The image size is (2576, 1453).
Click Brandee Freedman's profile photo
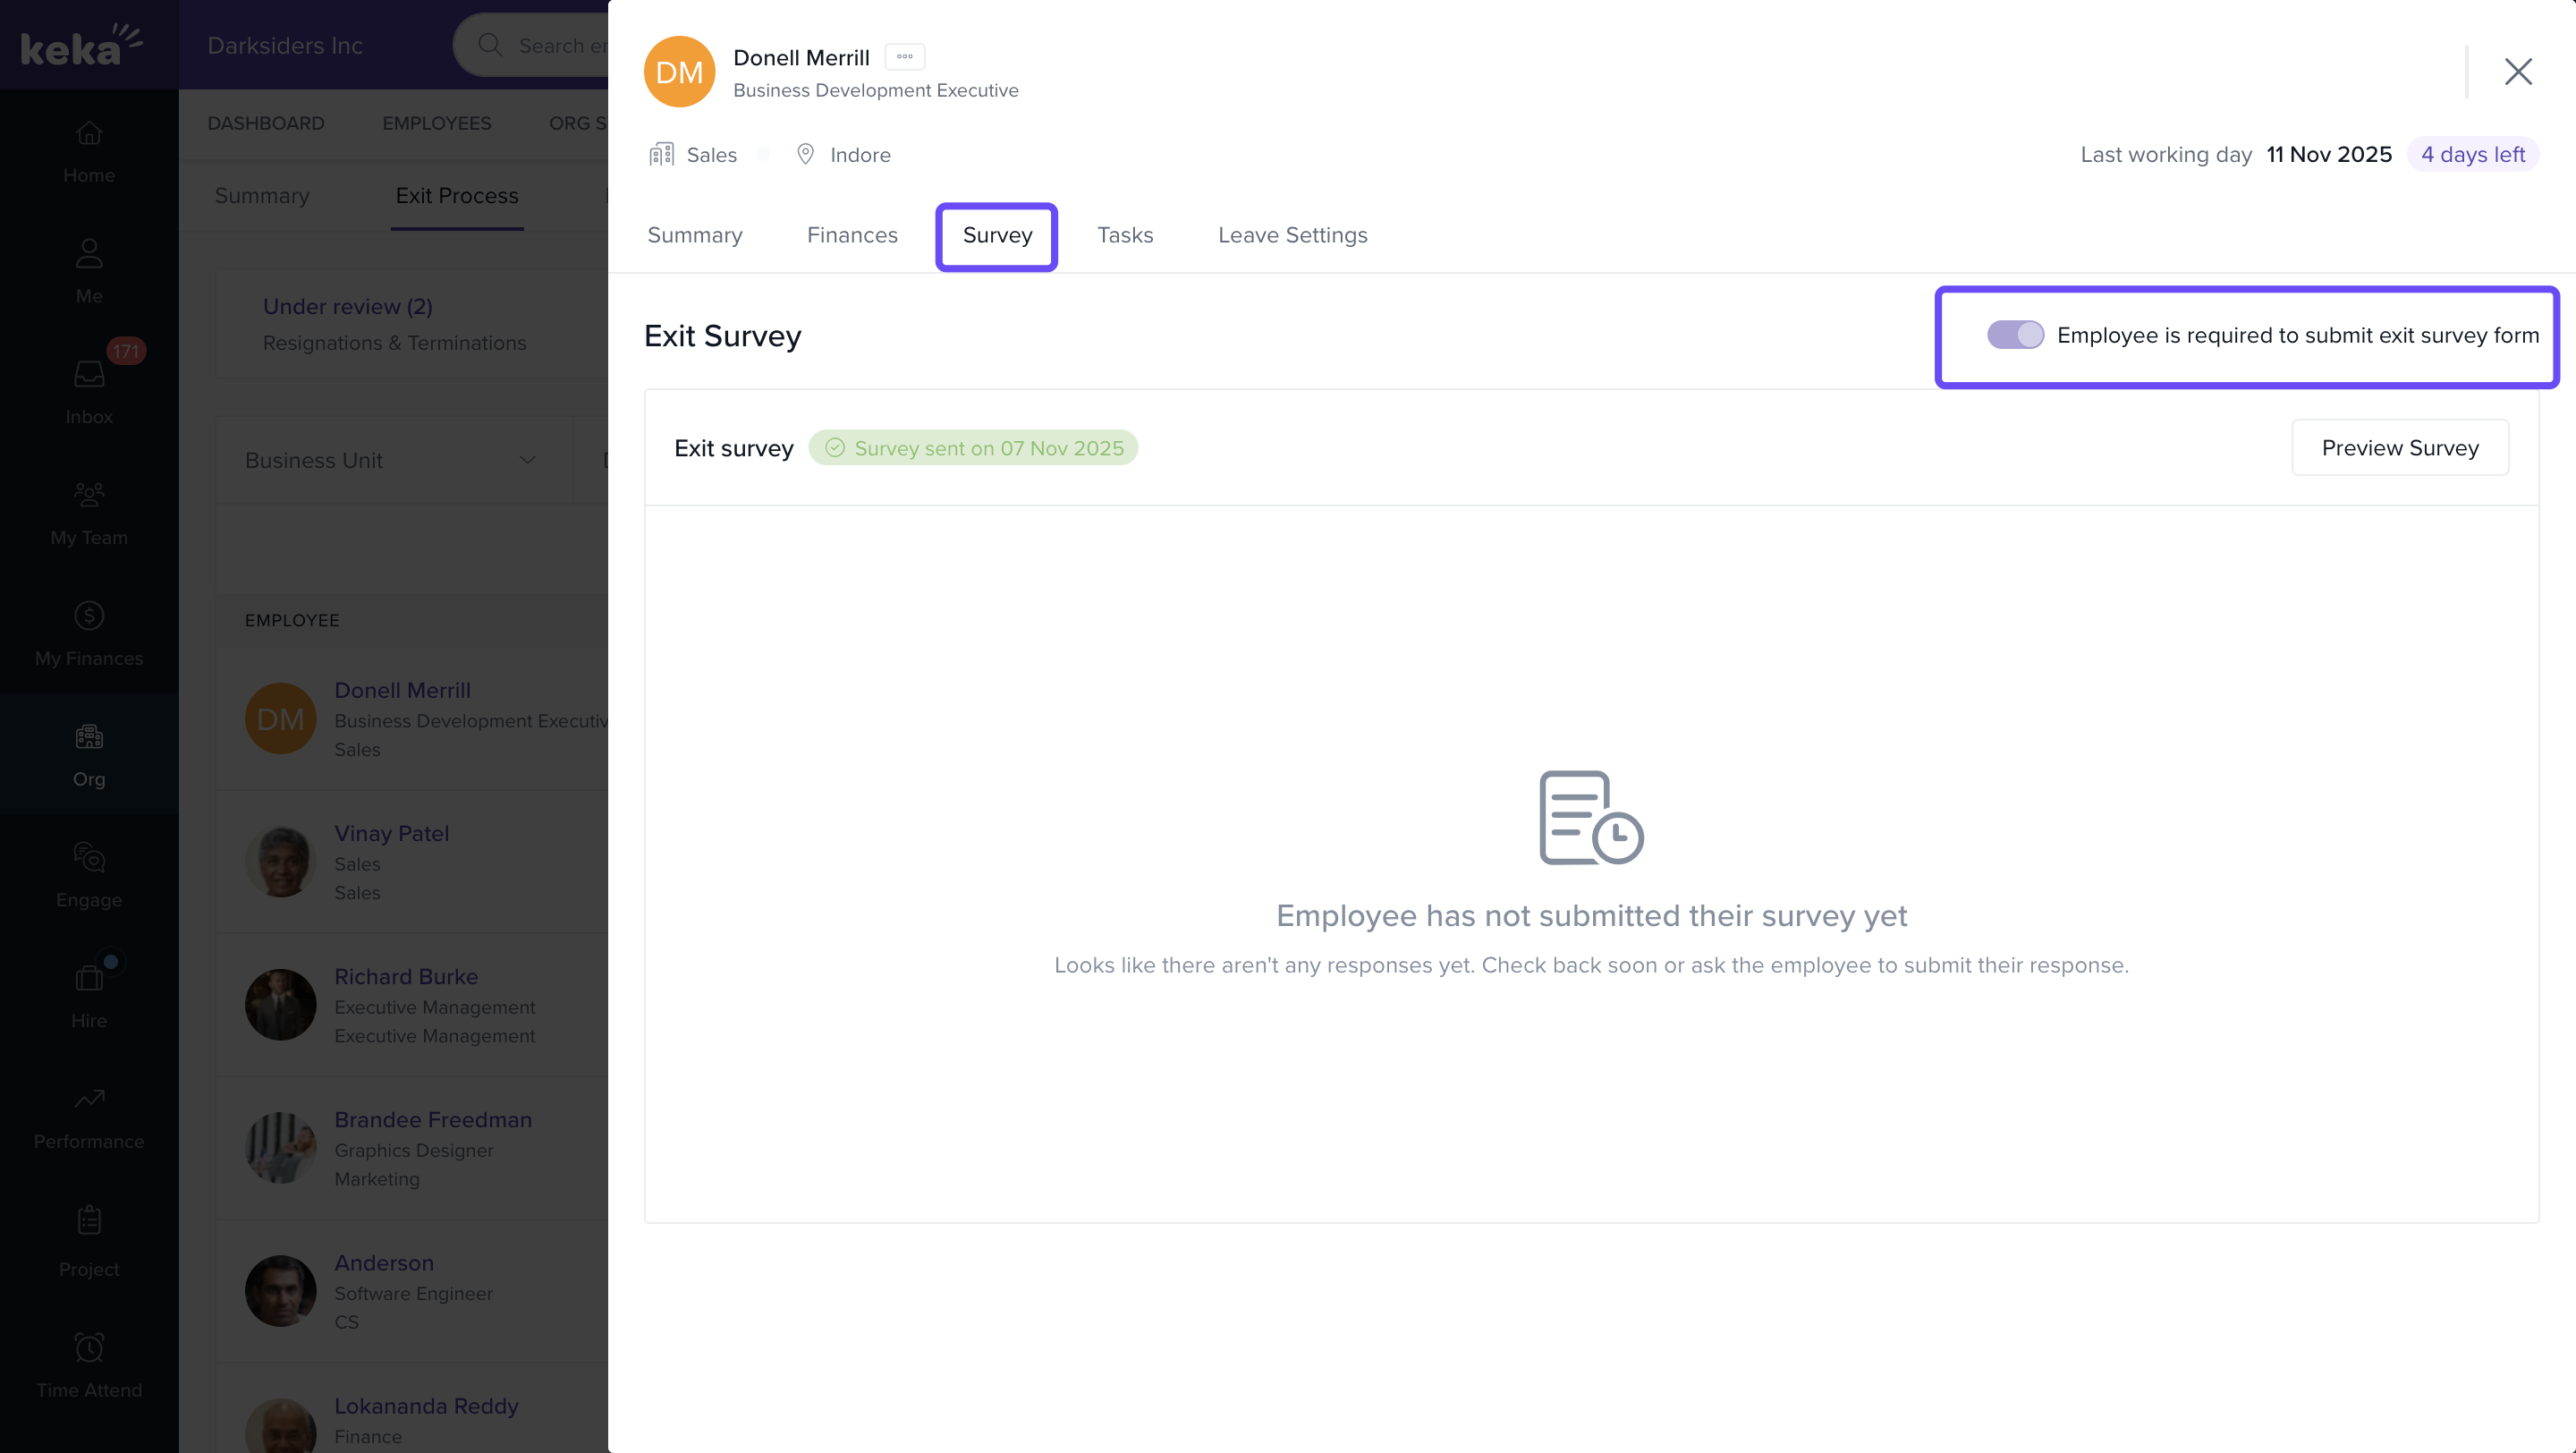[x=280, y=1147]
